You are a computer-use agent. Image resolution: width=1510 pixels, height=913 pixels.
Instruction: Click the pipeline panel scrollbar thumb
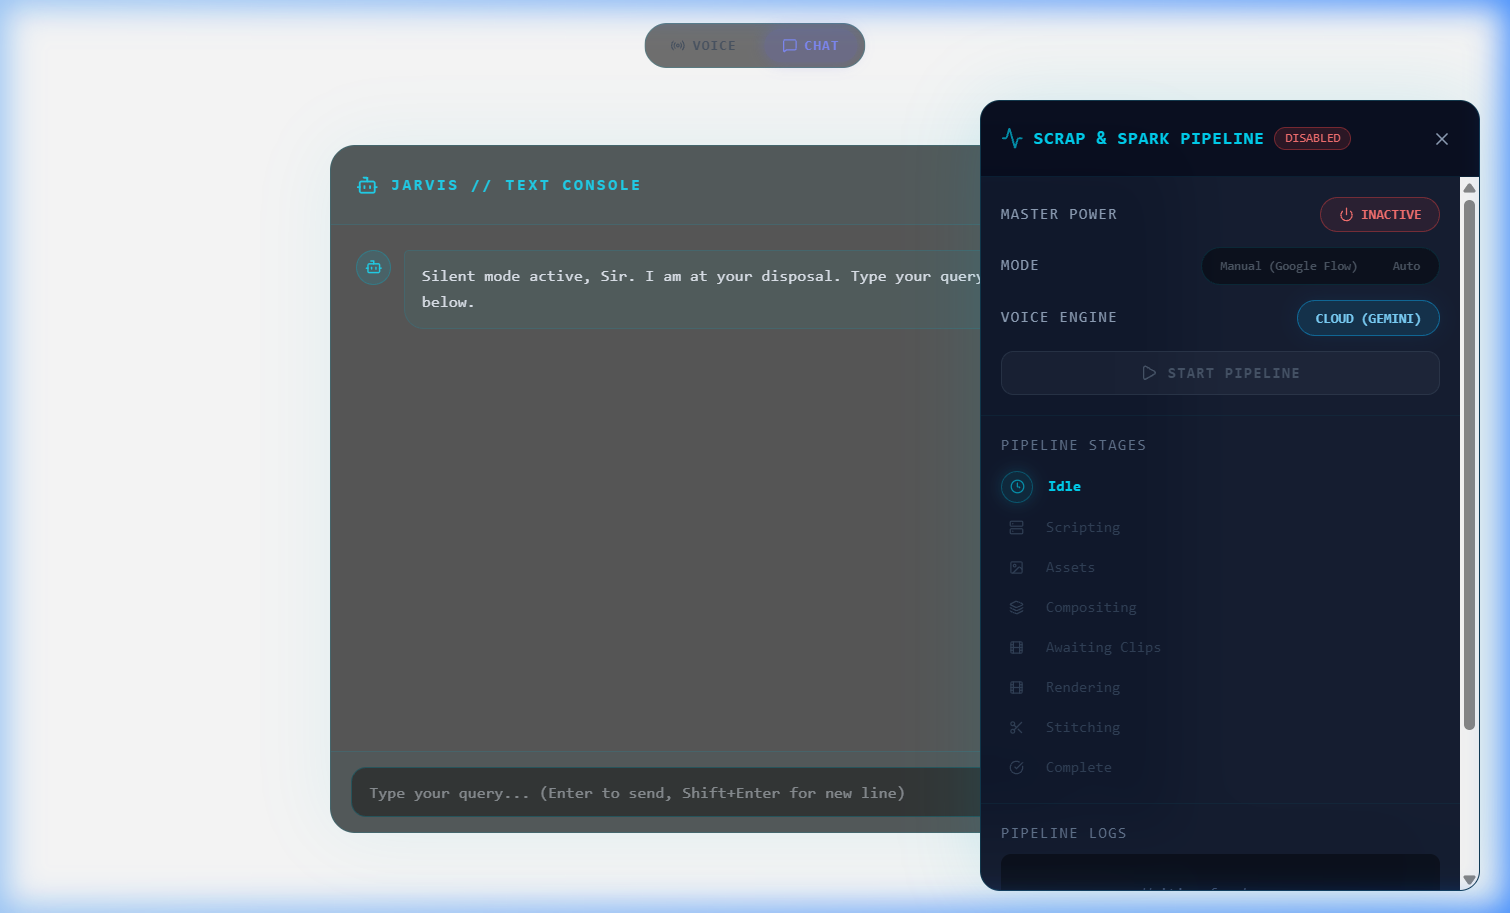tap(1469, 465)
